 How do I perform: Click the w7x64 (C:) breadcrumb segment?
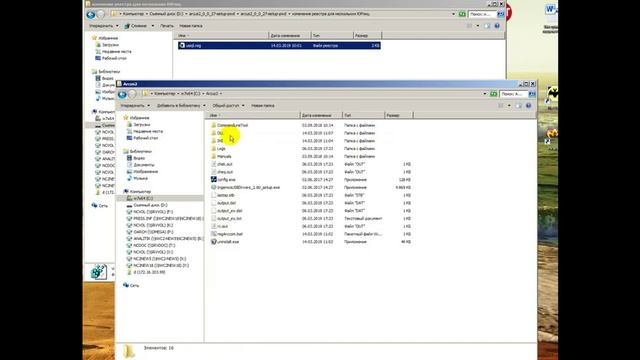[x=191, y=94]
